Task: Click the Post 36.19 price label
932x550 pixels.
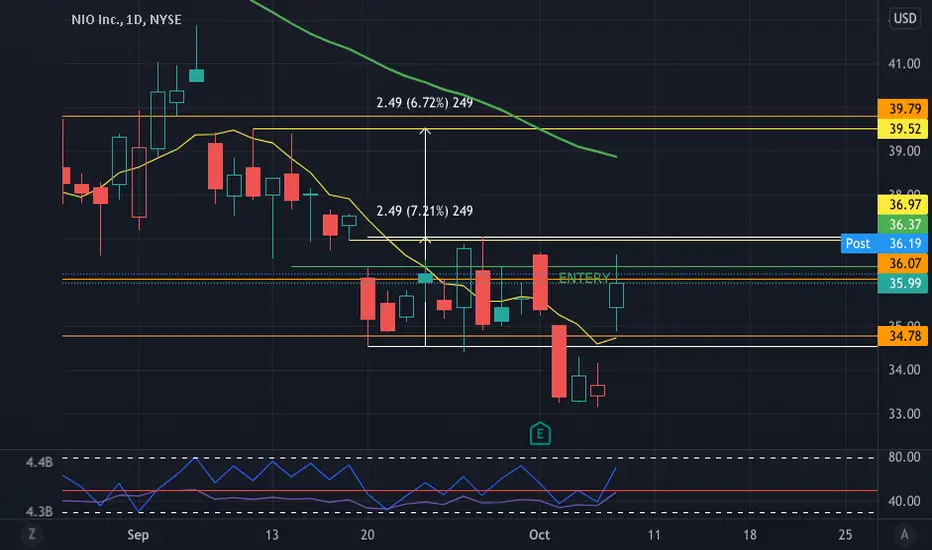Action: 884,243
